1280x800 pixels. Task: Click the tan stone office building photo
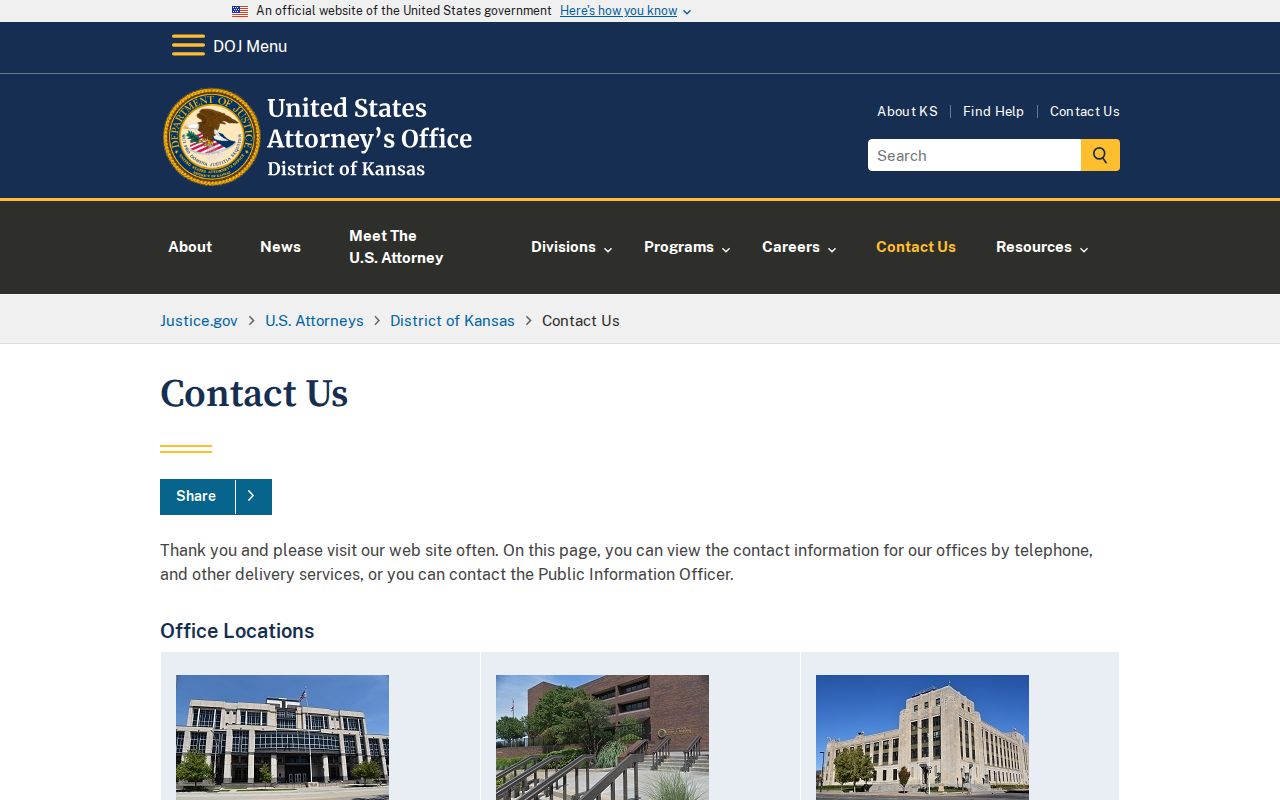[x=922, y=737]
